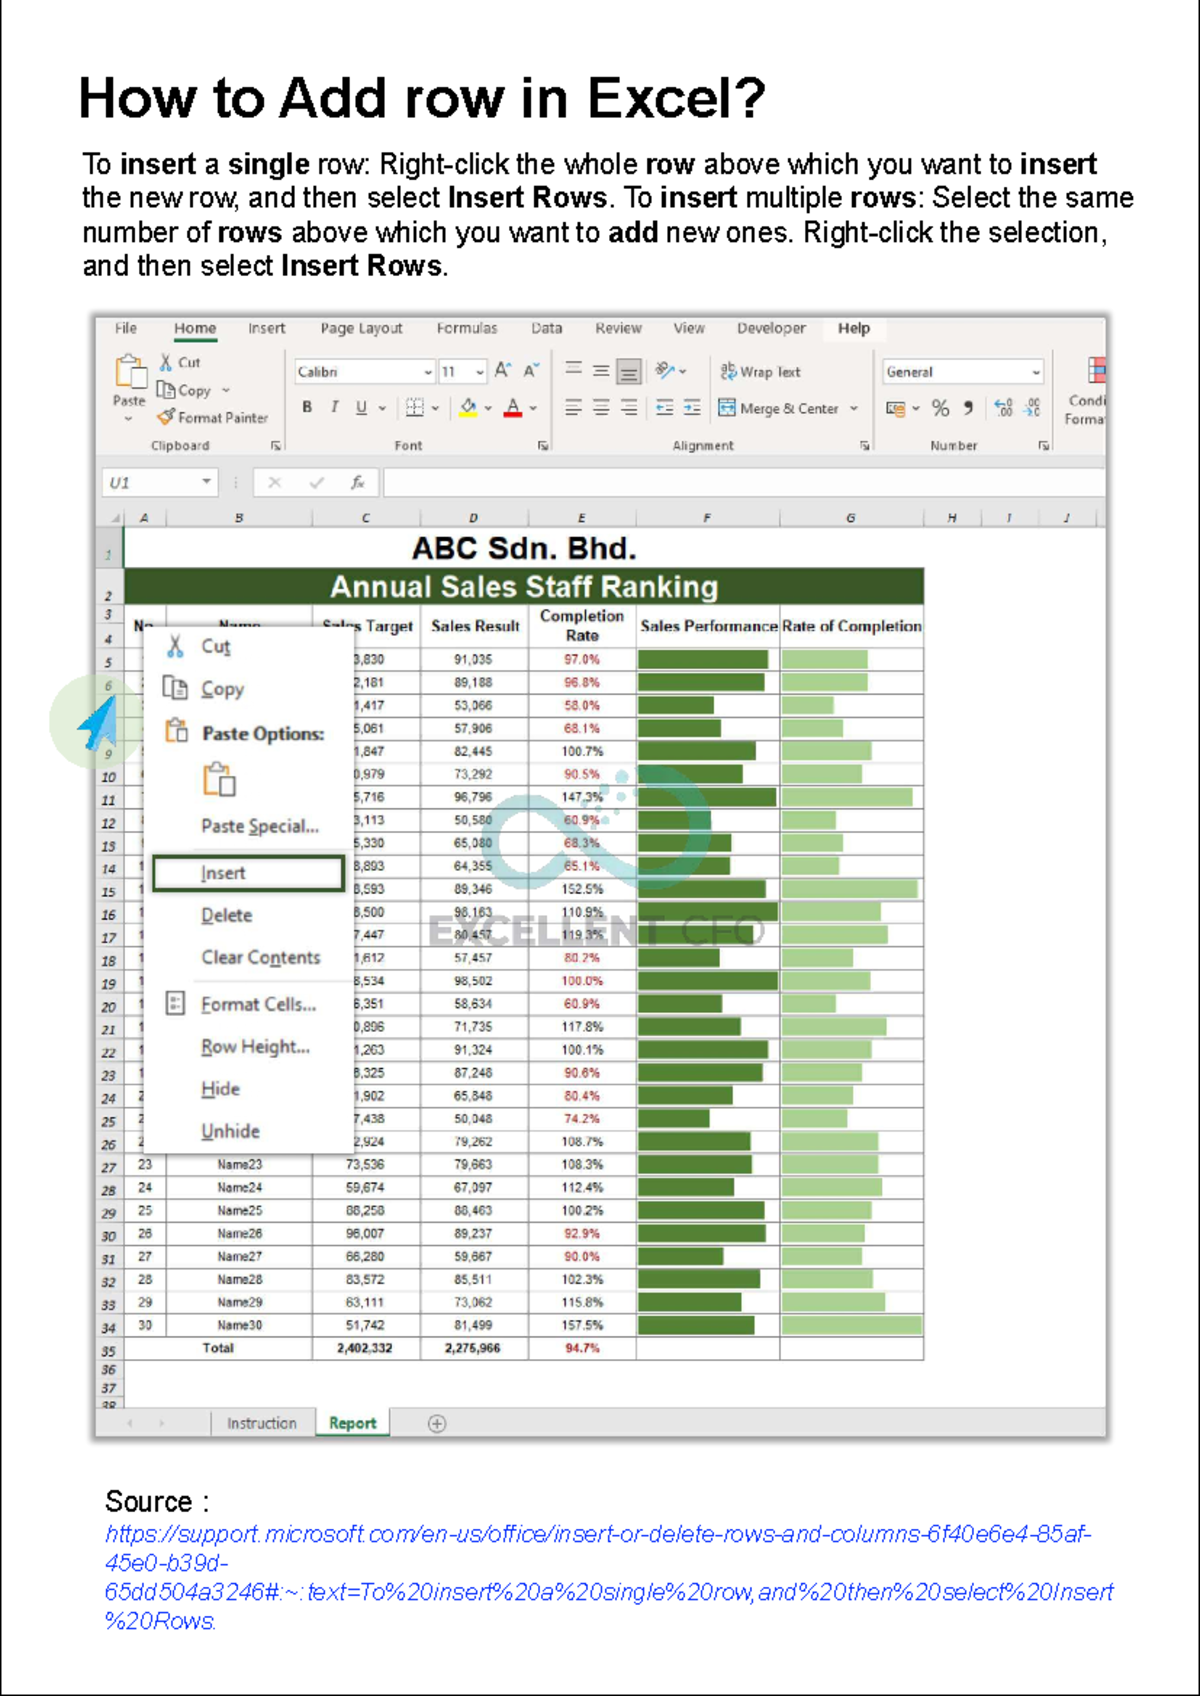Choose Delete from the context menu
Viewport: 1200px width, 1696px height.
(x=227, y=915)
